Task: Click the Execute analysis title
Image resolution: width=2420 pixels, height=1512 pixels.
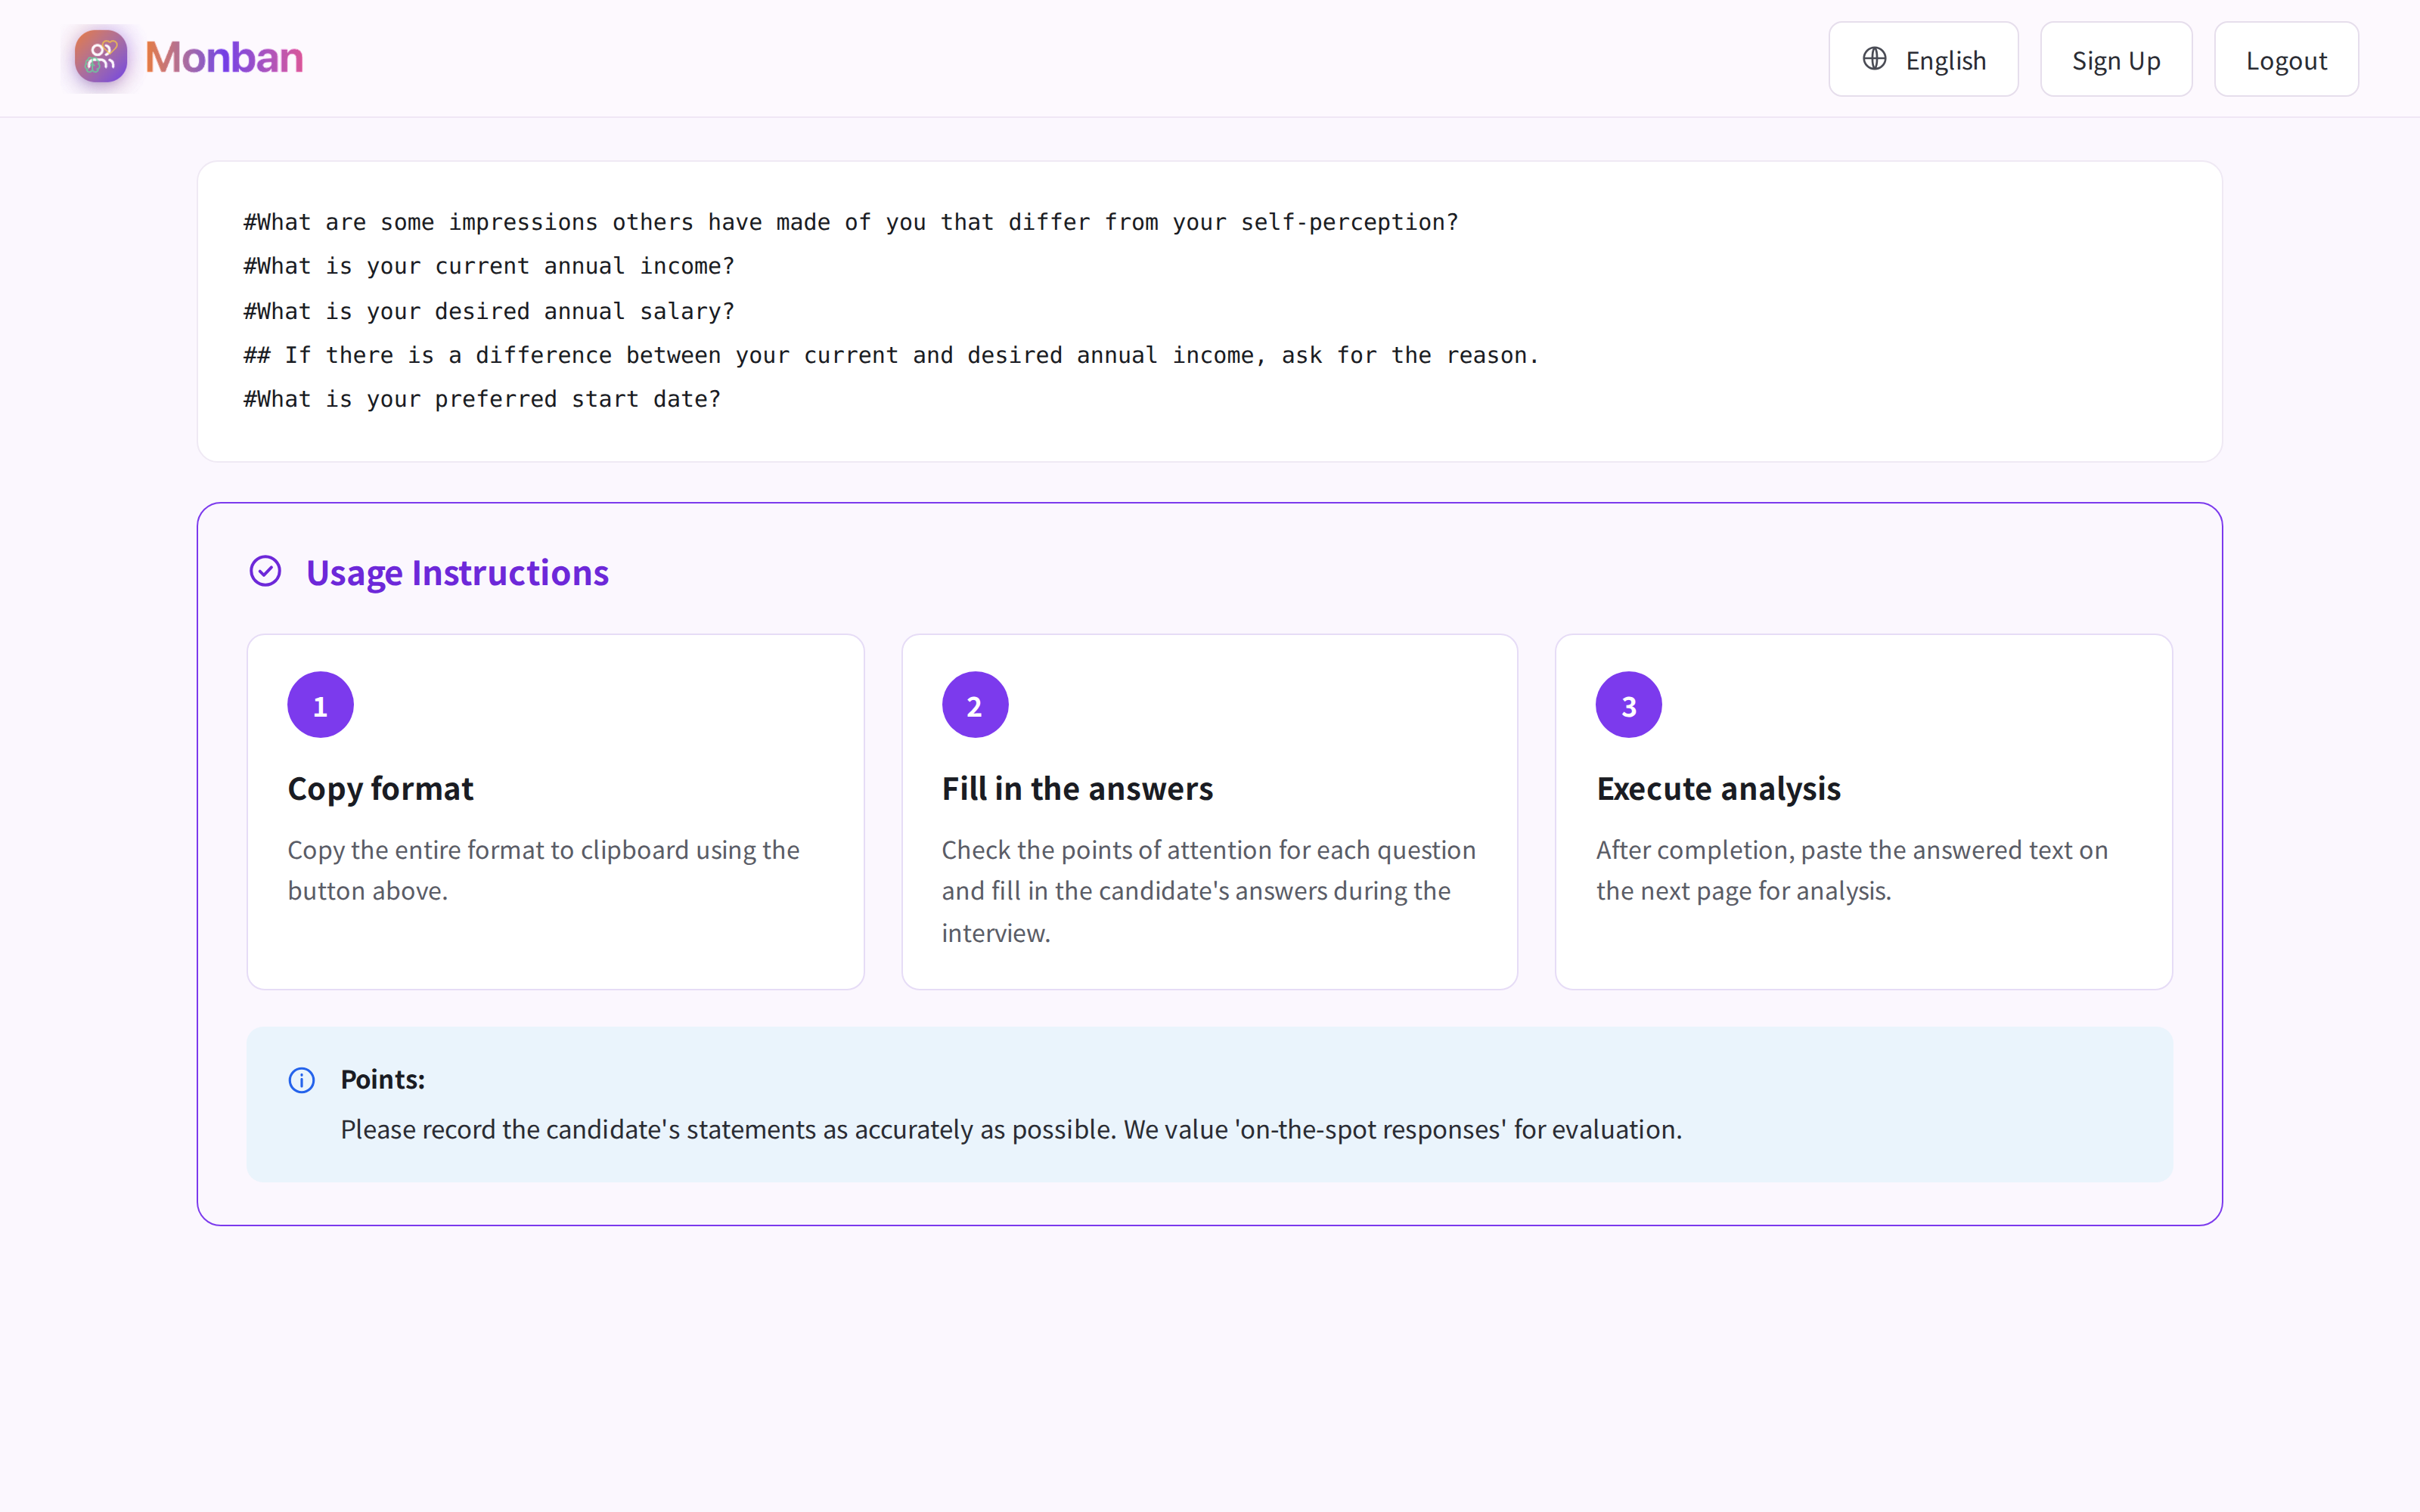Action: point(1718,789)
